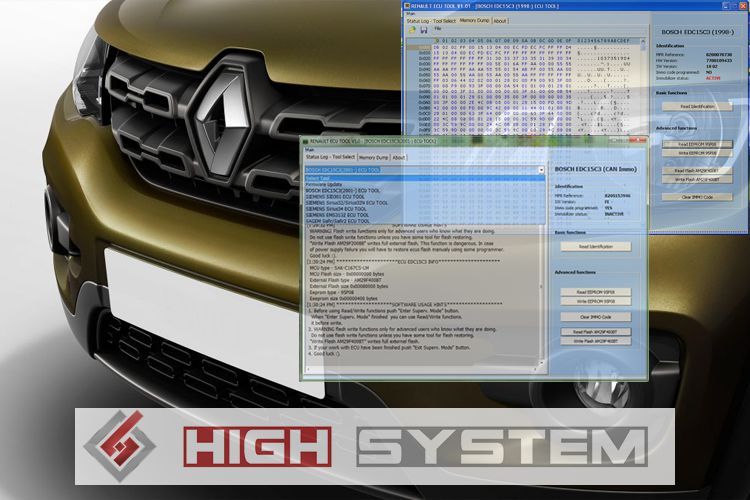The image size is (750, 500).
Task: Open About tab in CAN Immo window
Action: pyautogui.click(x=398, y=157)
